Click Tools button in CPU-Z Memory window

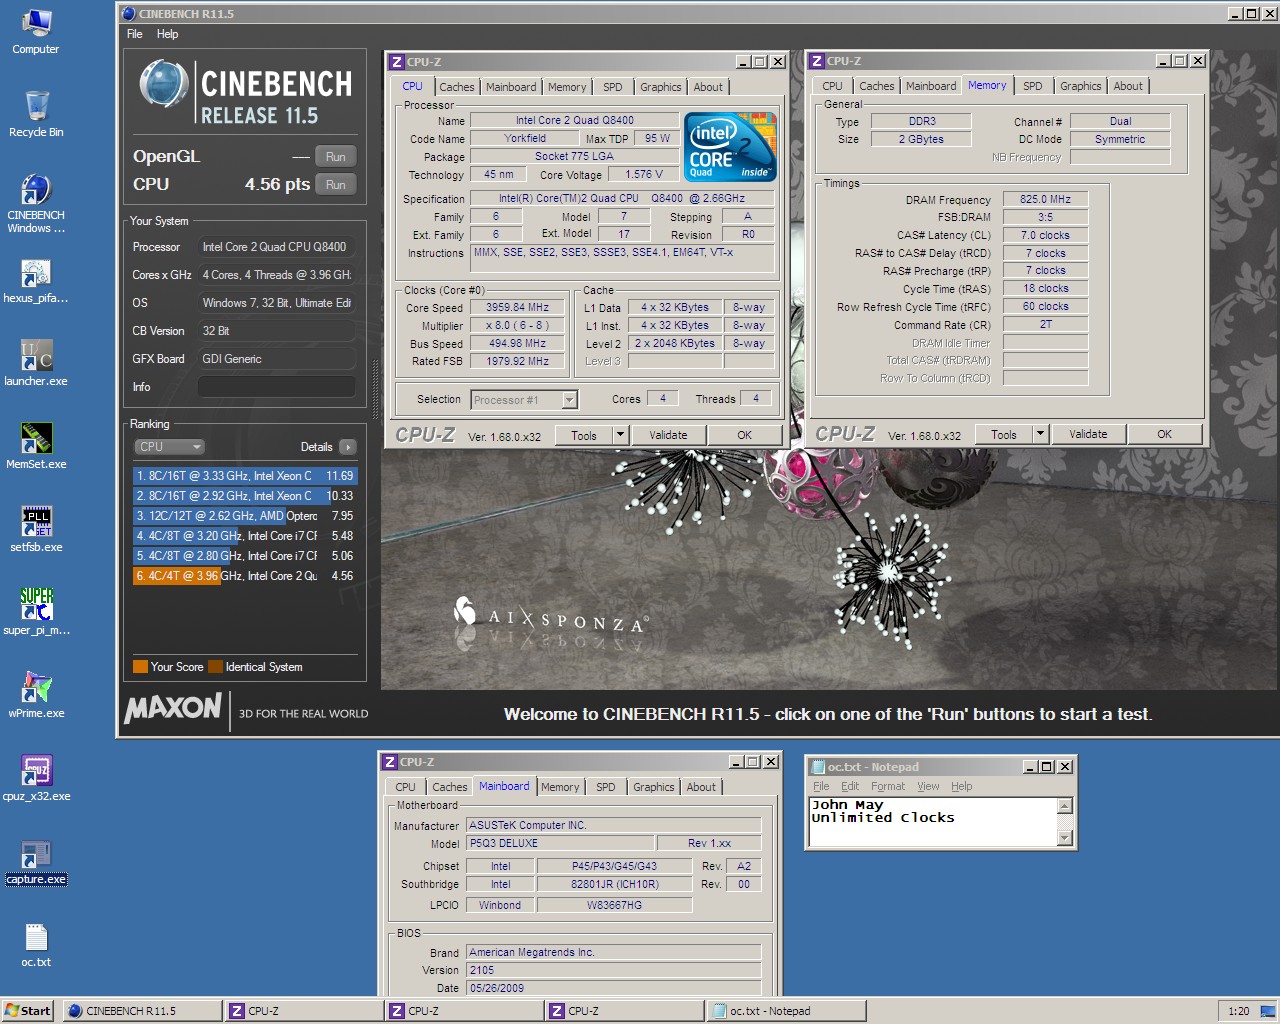coord(1004,434)
